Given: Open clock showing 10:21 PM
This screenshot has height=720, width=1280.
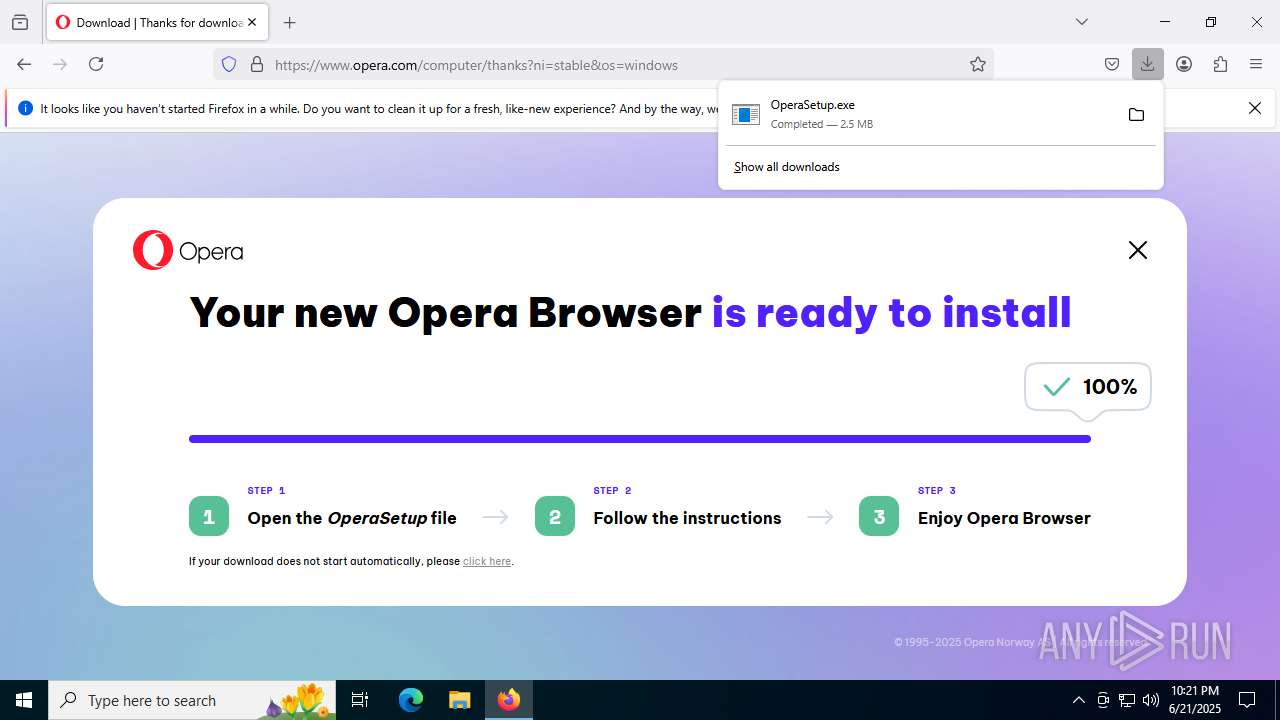Looking at the screenshot, I should (1195, 700).
